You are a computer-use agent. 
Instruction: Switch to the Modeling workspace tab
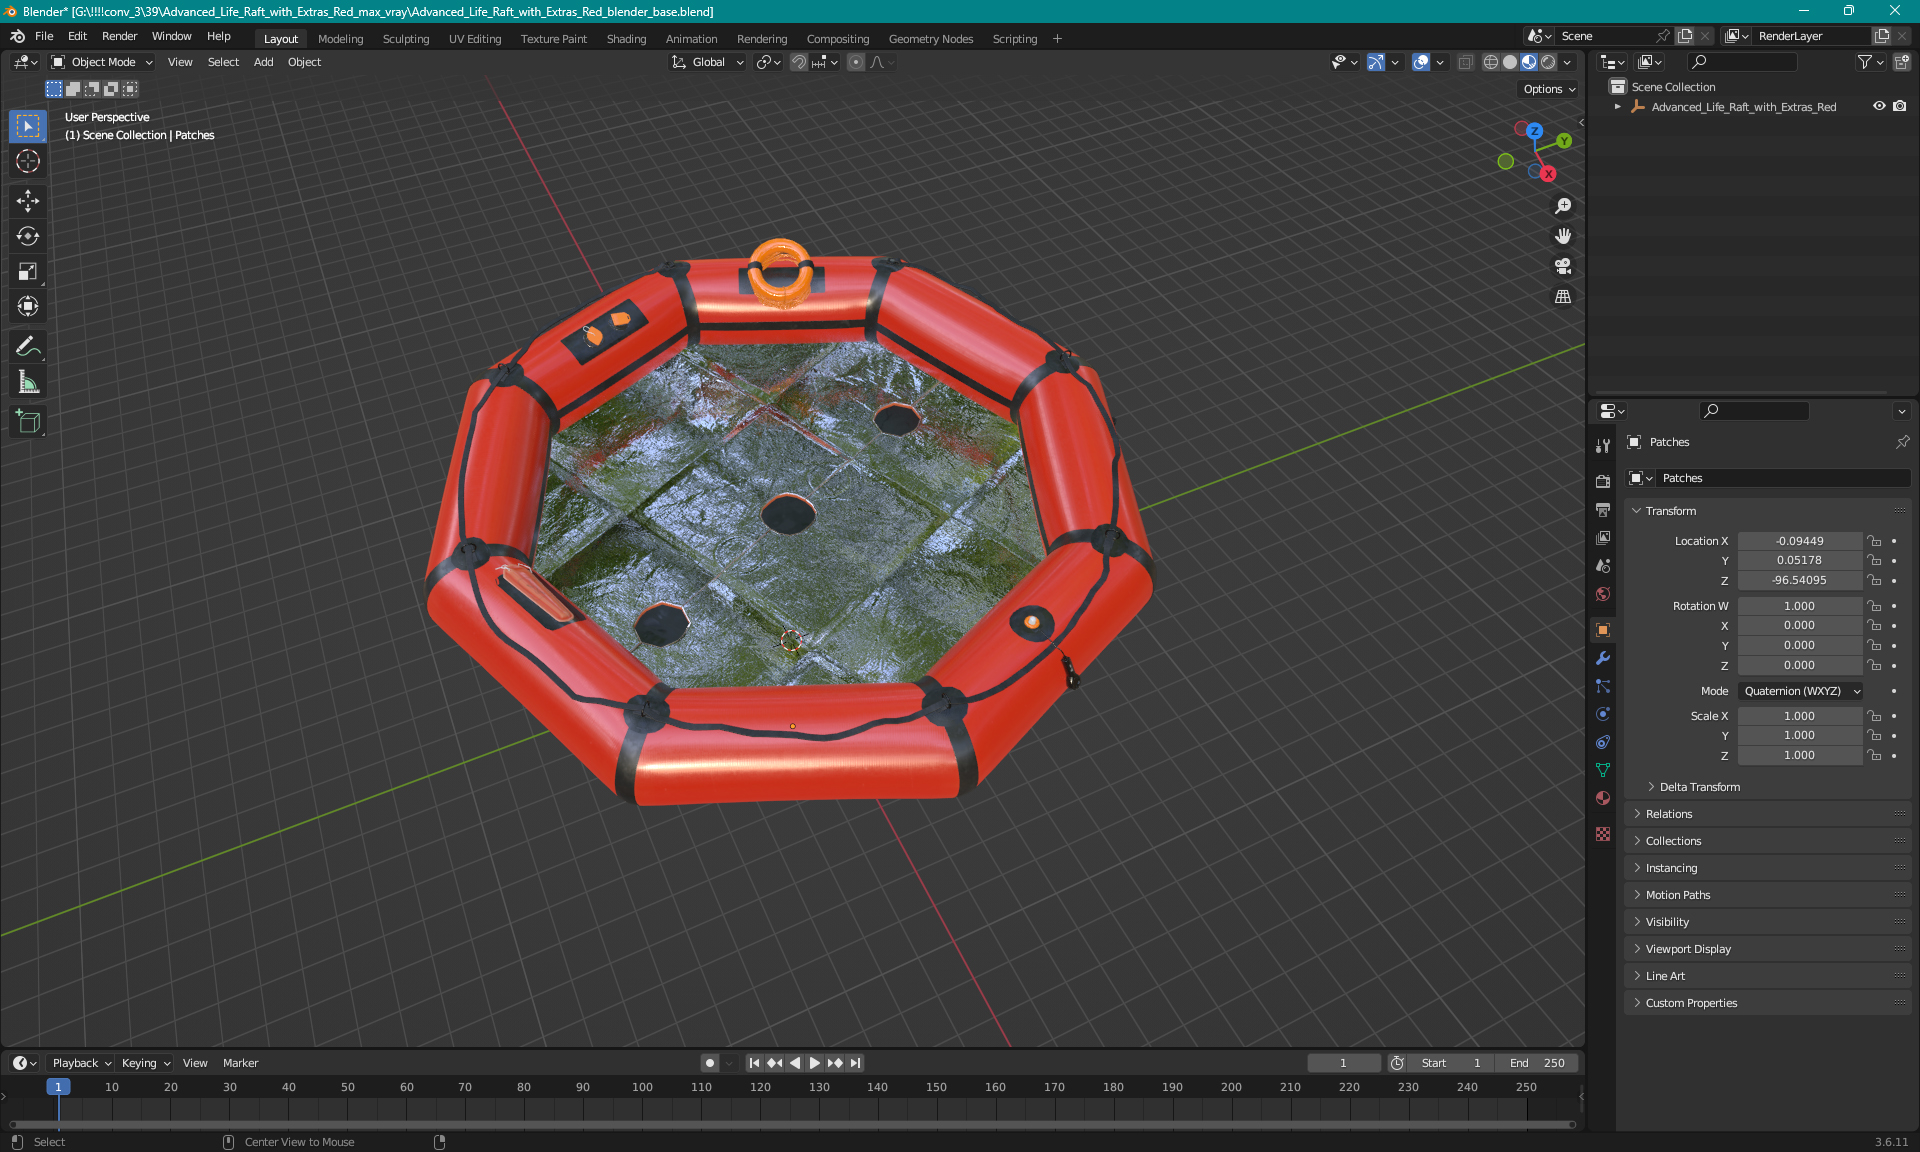pos(340,39)
